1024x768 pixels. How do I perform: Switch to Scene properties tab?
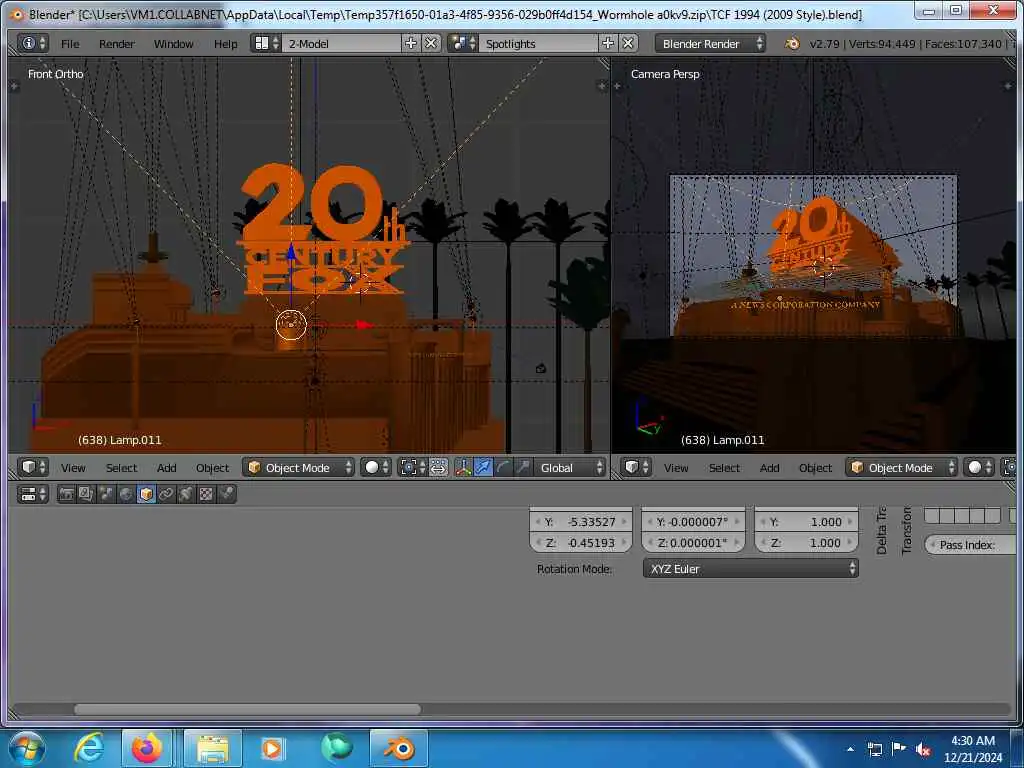106,494
